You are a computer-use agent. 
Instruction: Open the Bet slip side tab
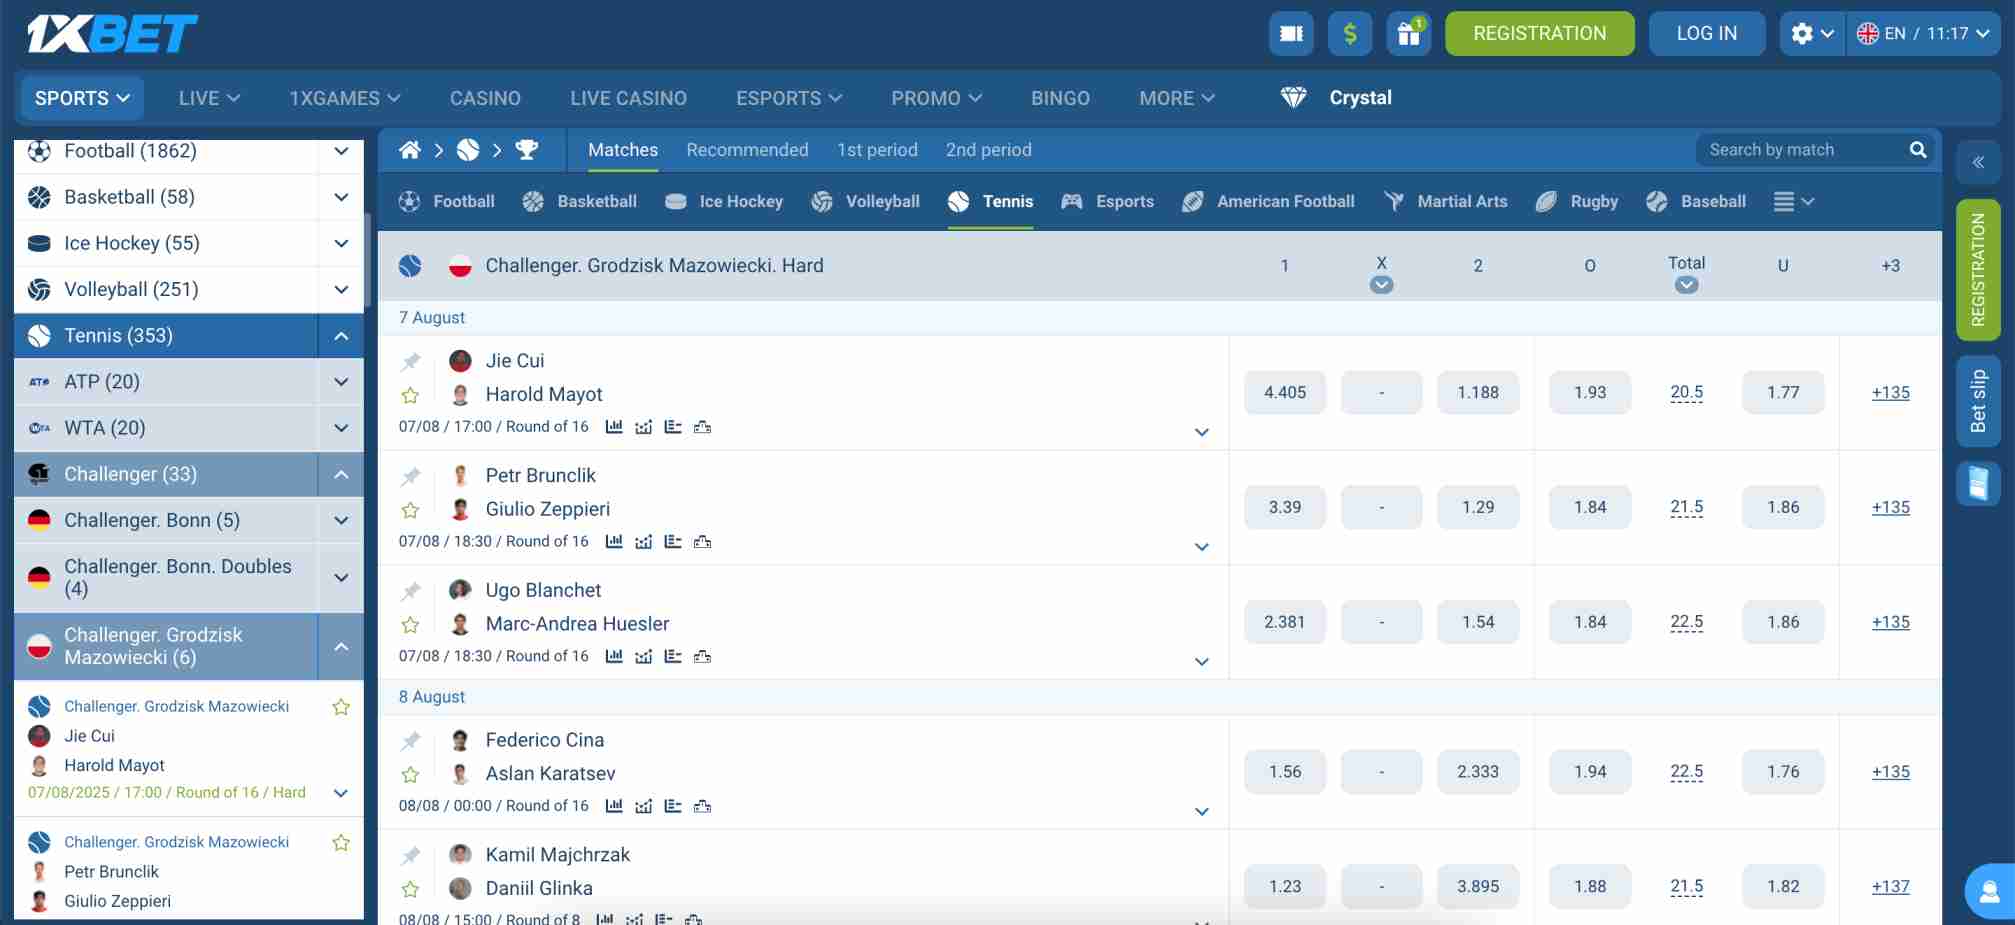[x=1978, y=401]
